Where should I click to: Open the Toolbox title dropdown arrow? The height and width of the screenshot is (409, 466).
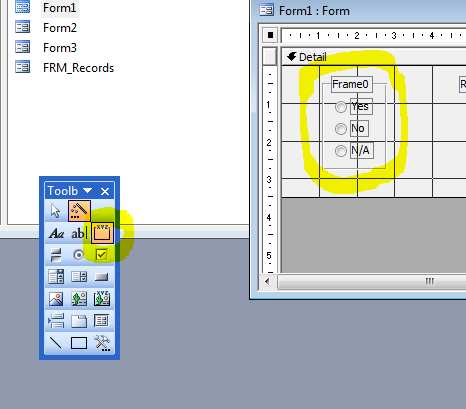click(88, 191)
